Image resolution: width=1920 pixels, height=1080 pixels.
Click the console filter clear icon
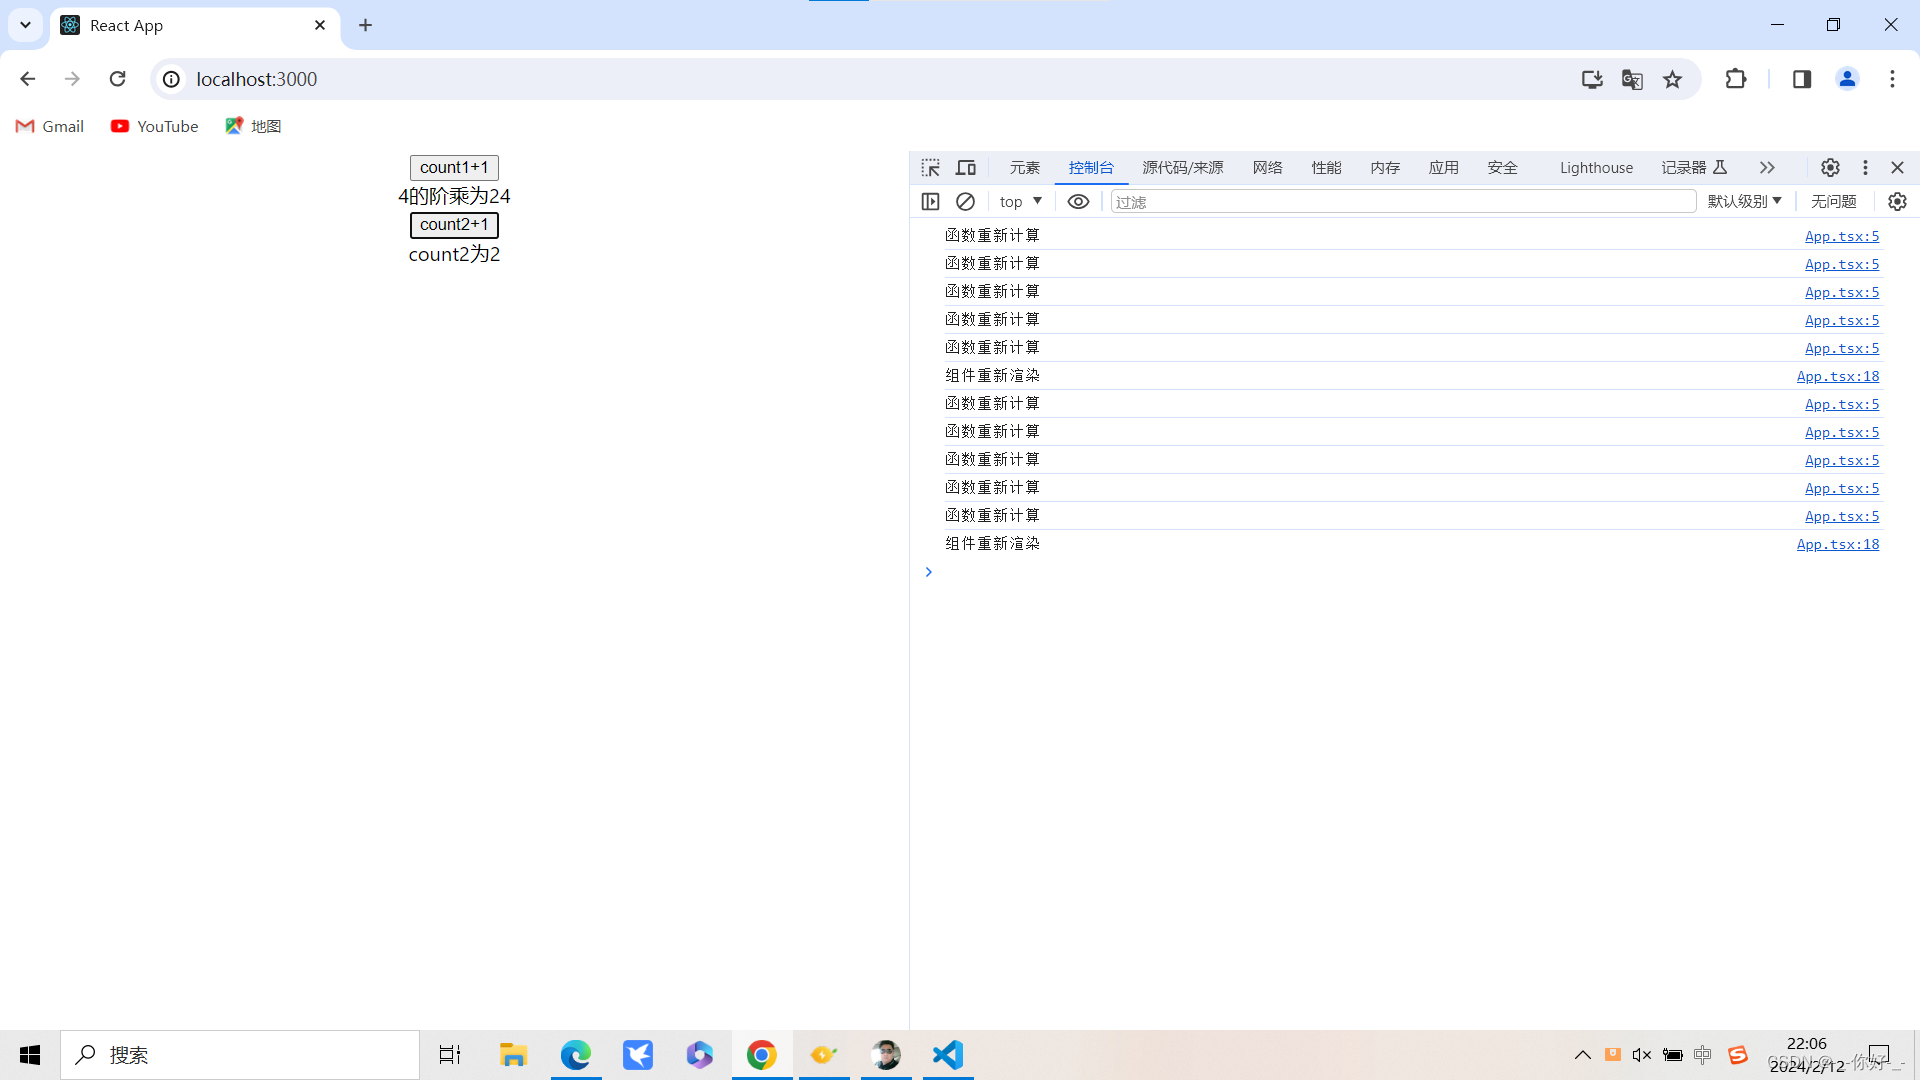pyautogui.click(x=965, y=202)
